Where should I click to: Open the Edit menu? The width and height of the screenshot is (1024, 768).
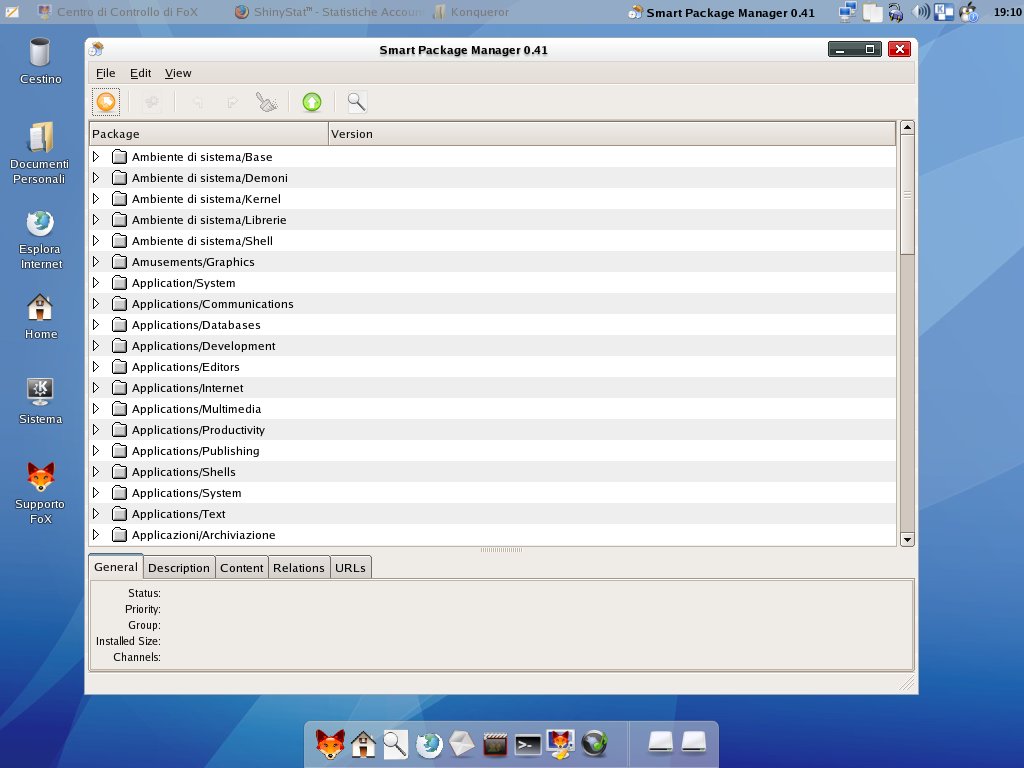[140, 73]
